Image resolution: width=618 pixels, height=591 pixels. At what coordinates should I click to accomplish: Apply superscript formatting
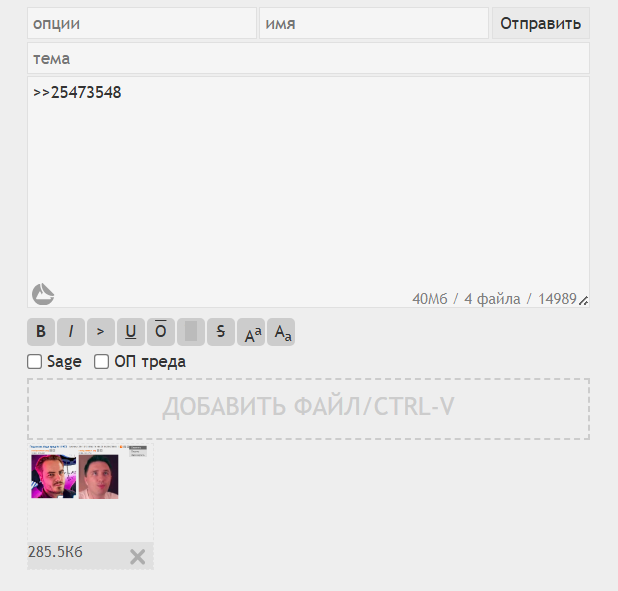pyautogui.click(x=251, y=332)
